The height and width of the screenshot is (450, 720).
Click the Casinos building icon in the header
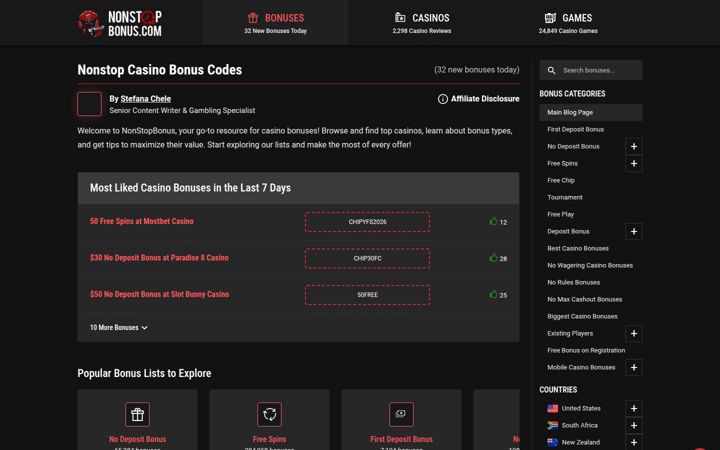400,17
